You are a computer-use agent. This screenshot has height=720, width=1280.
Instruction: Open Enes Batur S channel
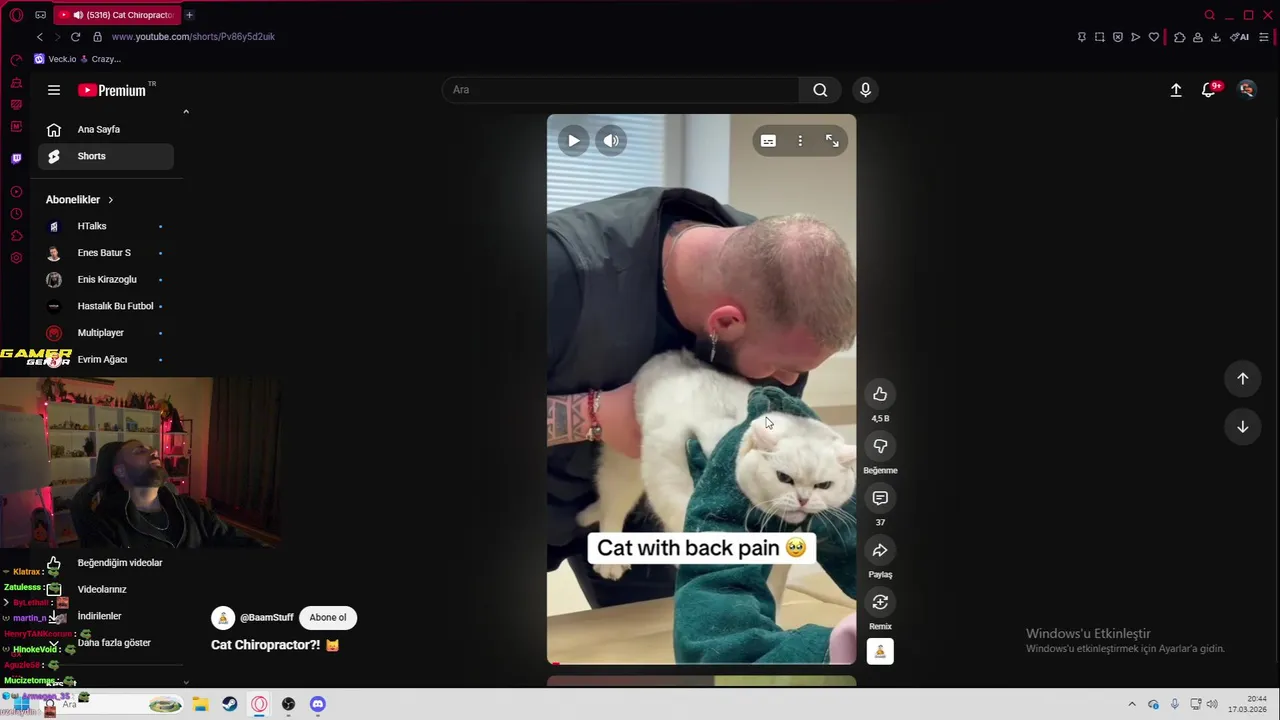[105, 253]
